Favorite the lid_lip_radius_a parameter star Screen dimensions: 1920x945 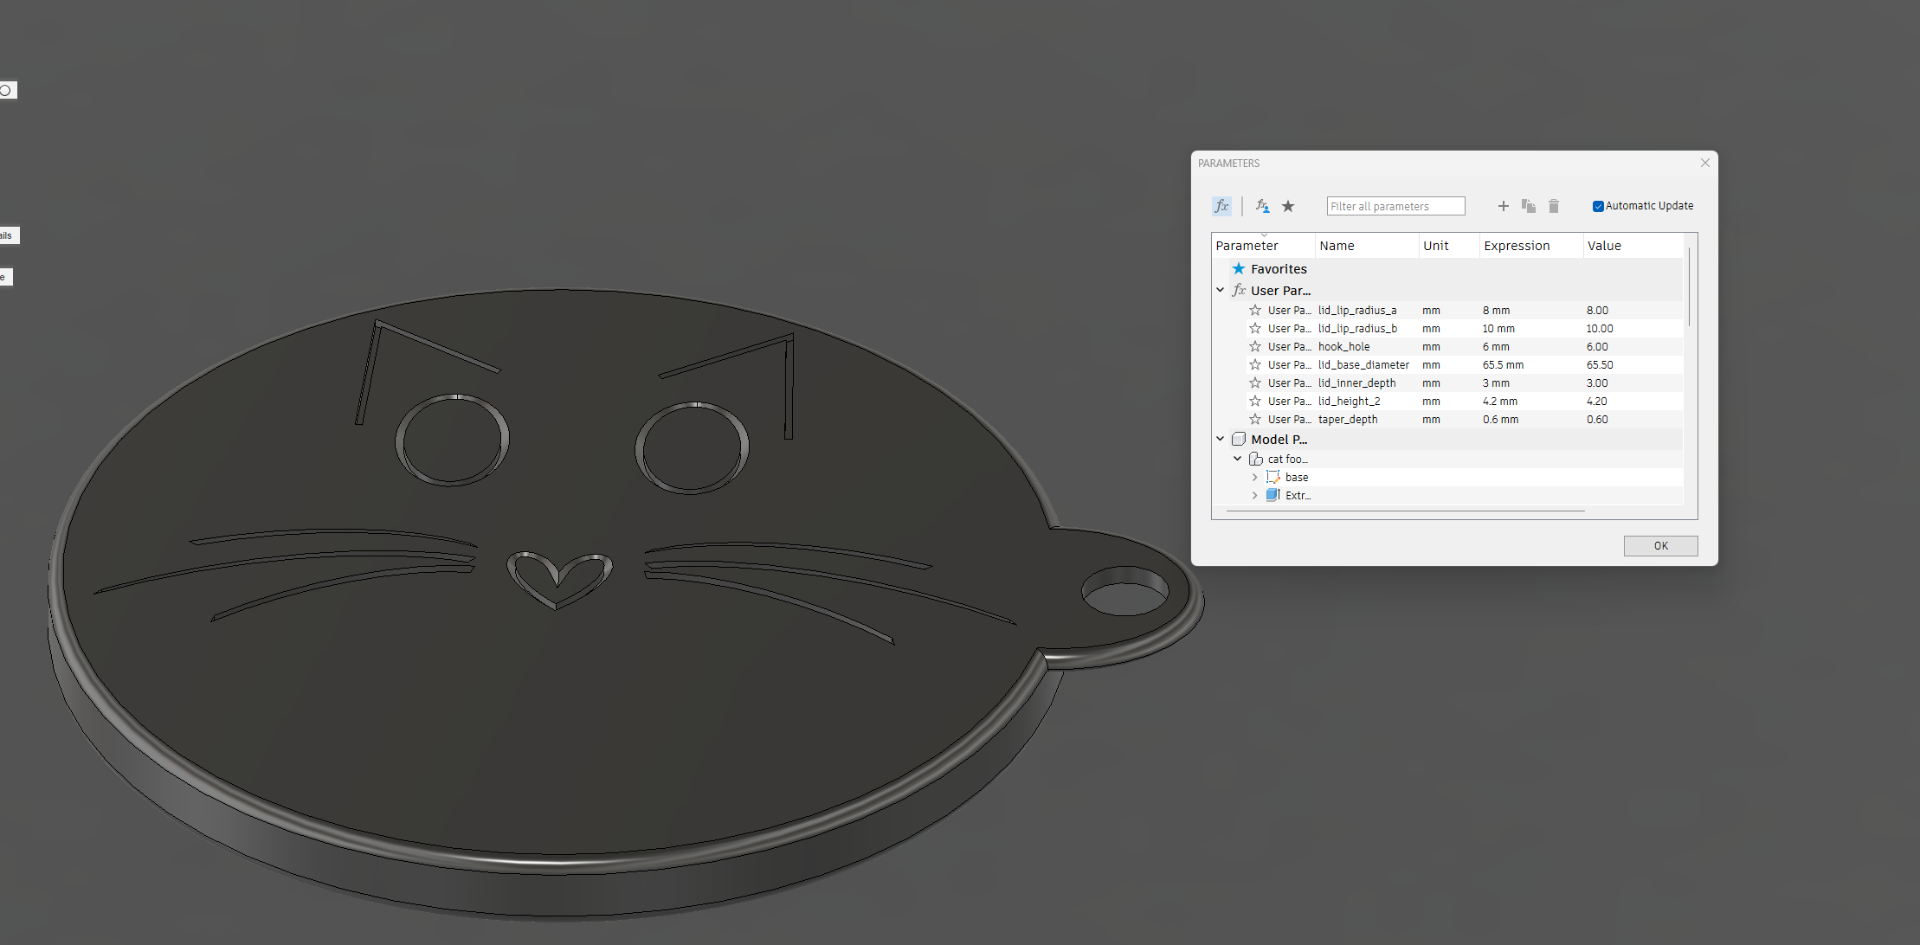coord(1255,310)
